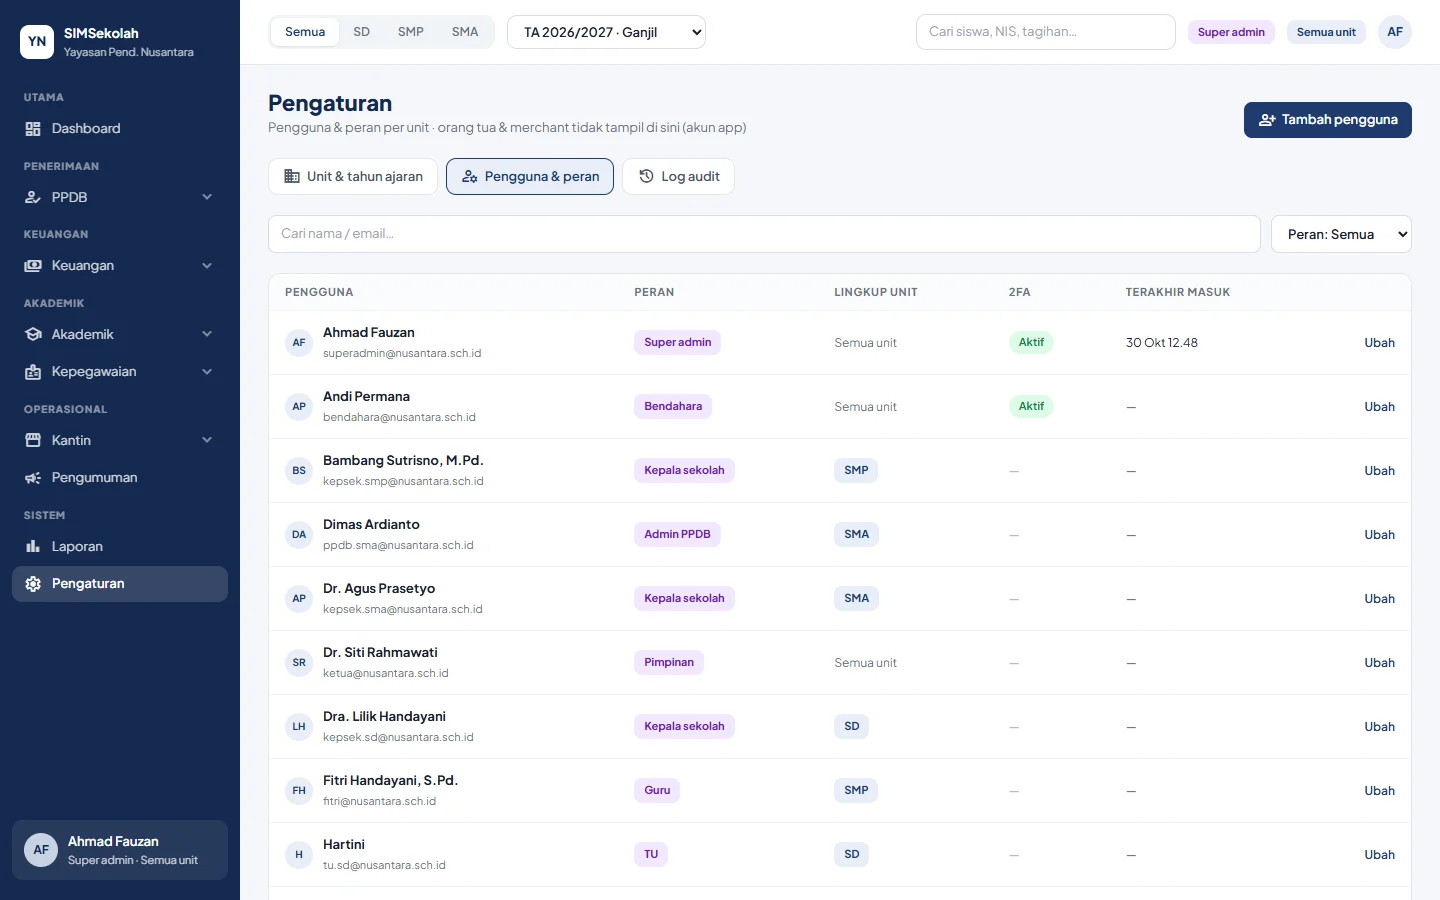This screenshot has height=900, width=1440.
Task: Open the AF avatar in top bar
Action: tap(1395, 32)
